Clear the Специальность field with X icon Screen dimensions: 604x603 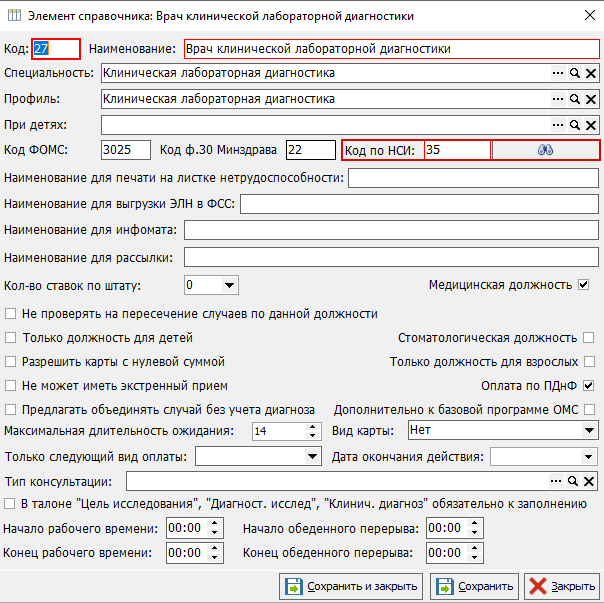[x=591, y=73]
